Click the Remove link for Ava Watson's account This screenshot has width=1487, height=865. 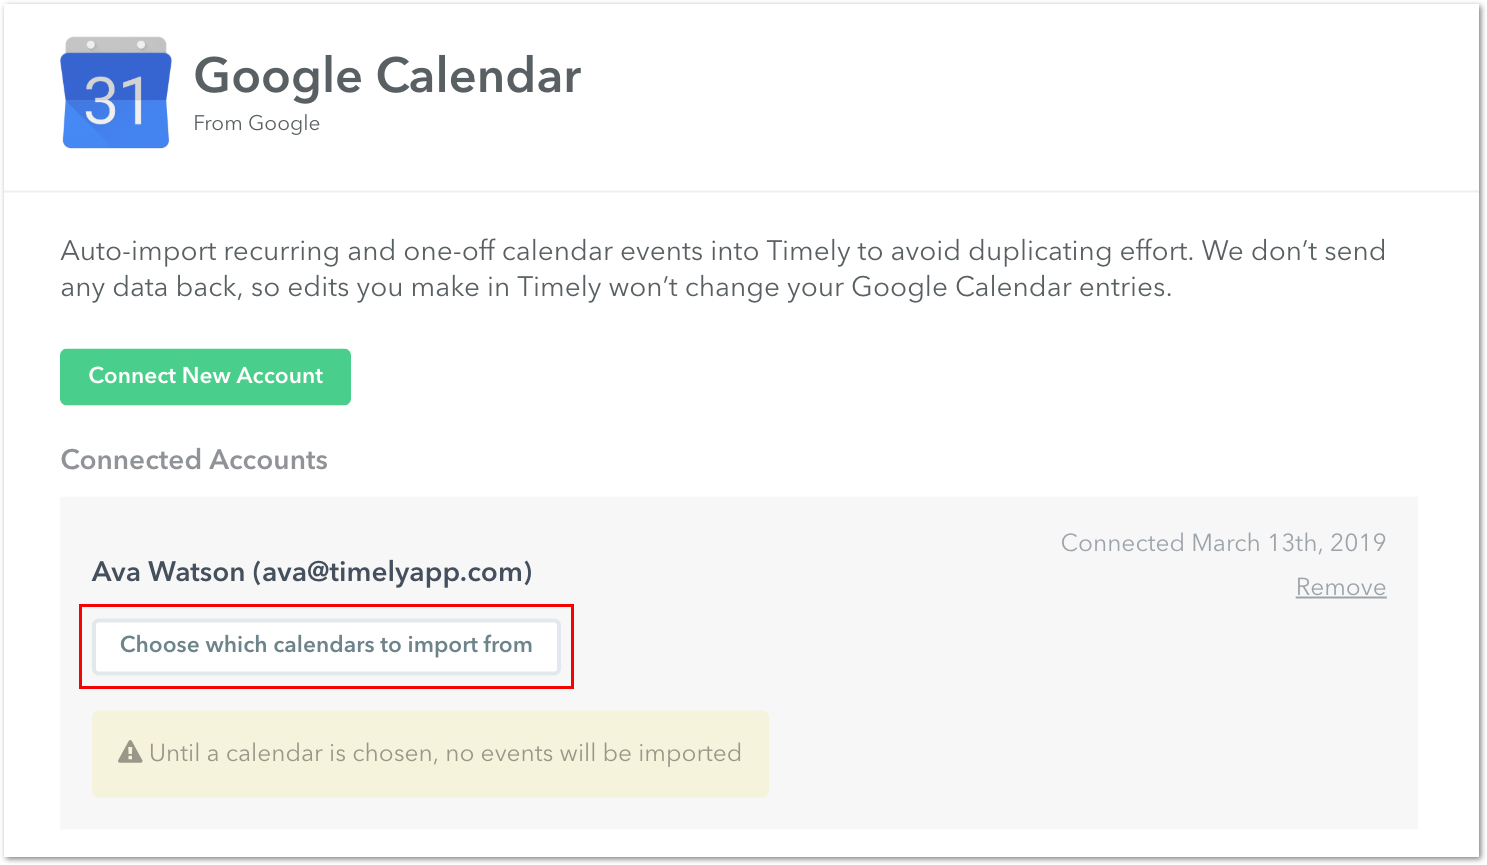(x=1340, y=587)
